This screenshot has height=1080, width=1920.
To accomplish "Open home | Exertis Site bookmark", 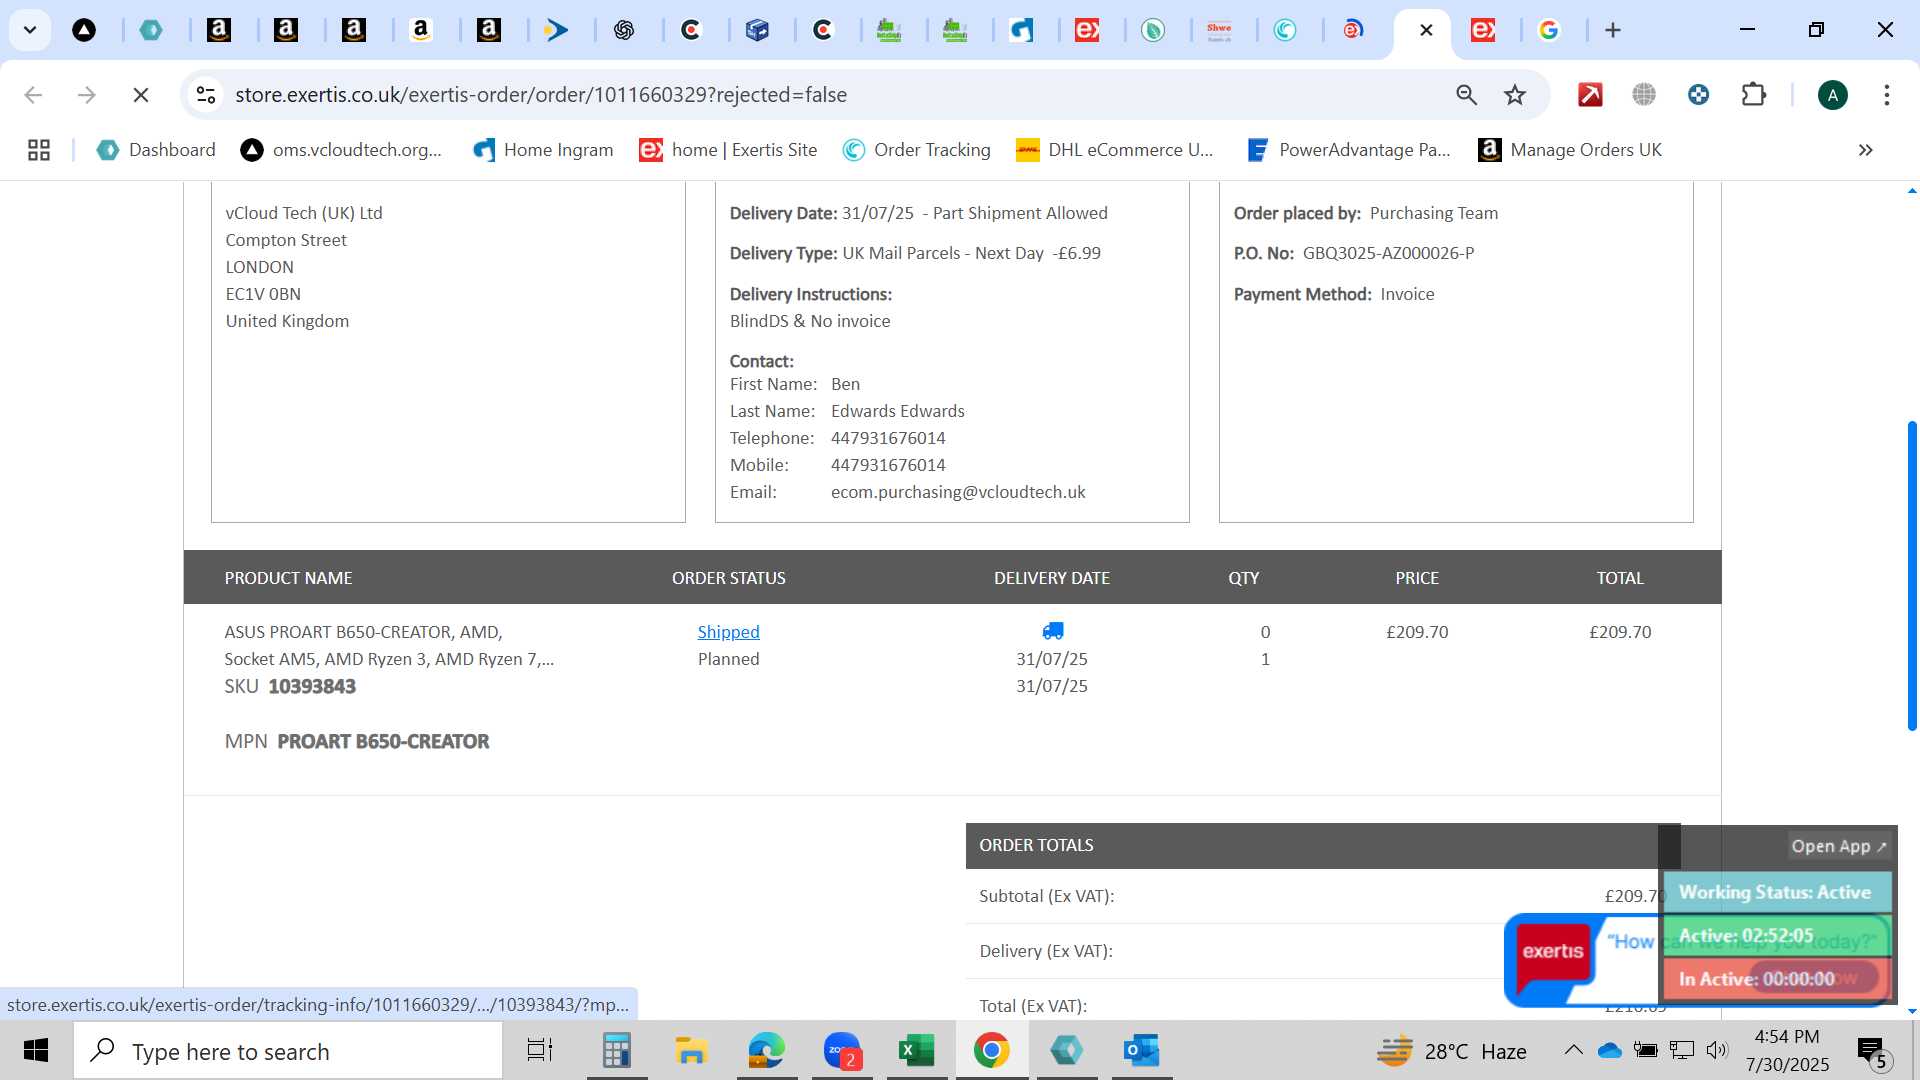I will coord(728,150).
